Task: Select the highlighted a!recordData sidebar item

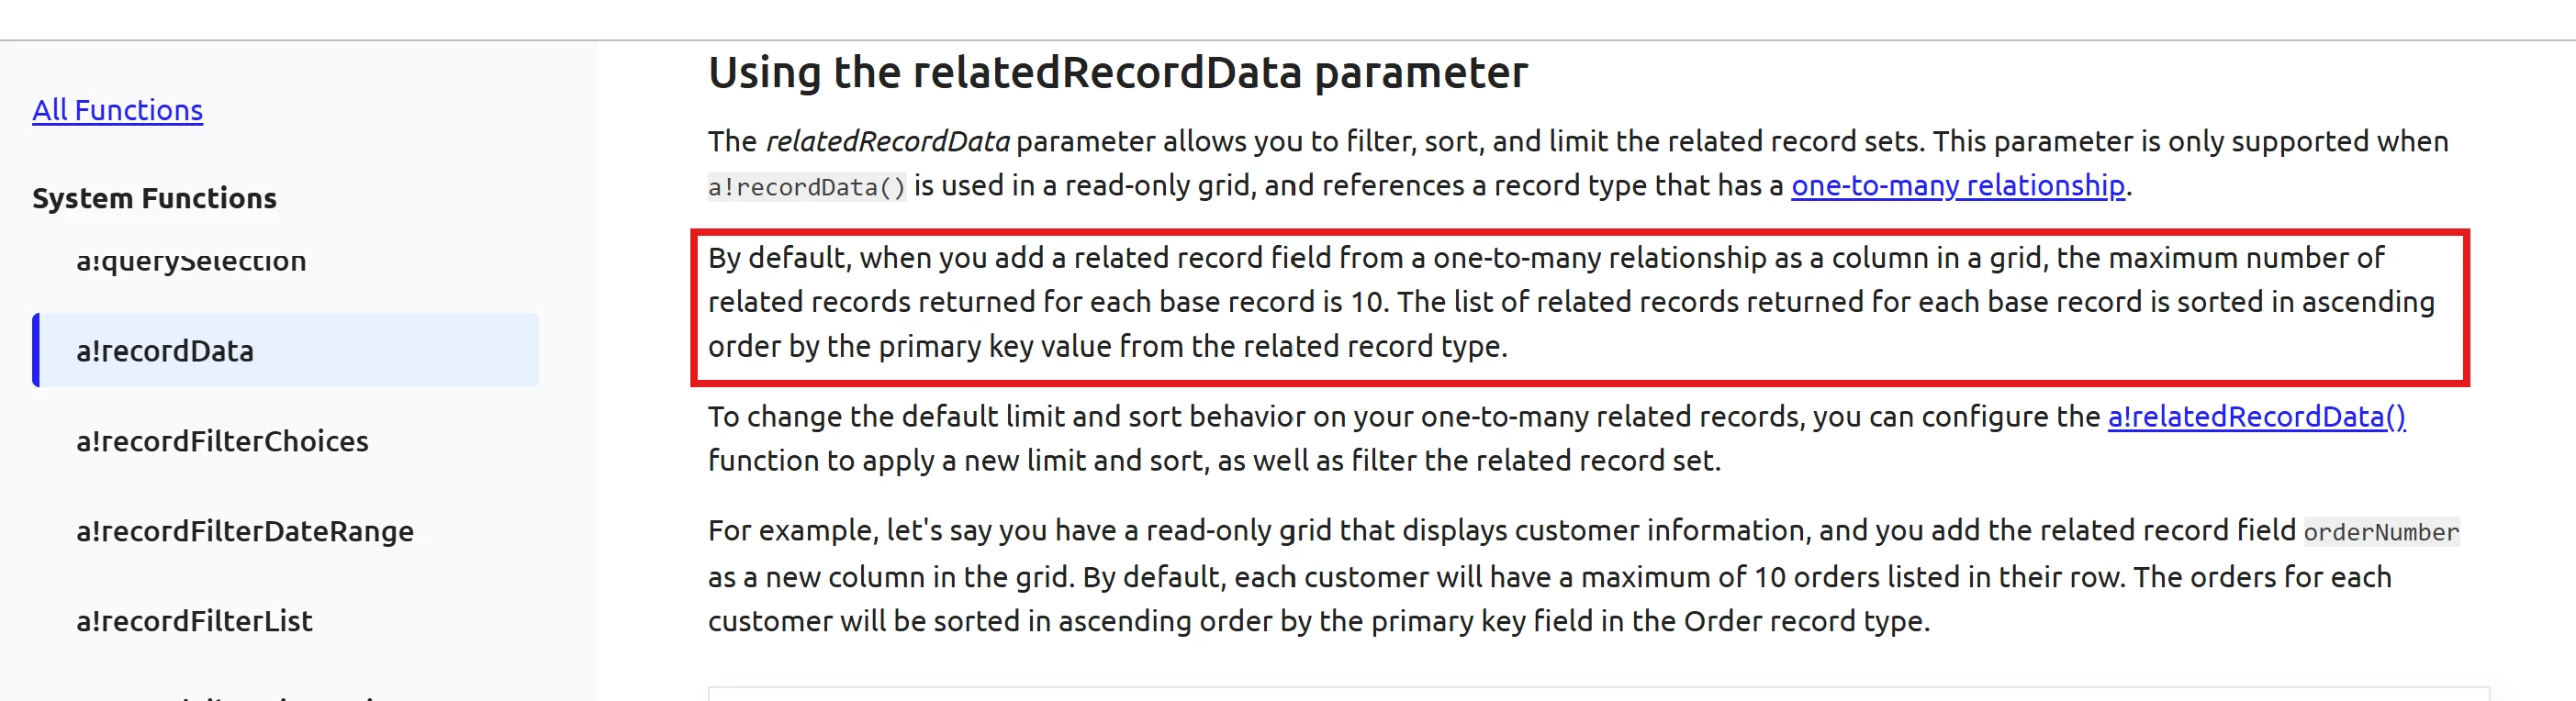Action: point(286,350)
